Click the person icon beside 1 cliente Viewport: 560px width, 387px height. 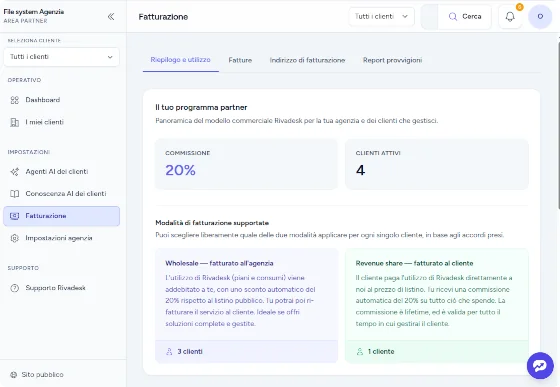pyautogui.click(x=360, y=352)
